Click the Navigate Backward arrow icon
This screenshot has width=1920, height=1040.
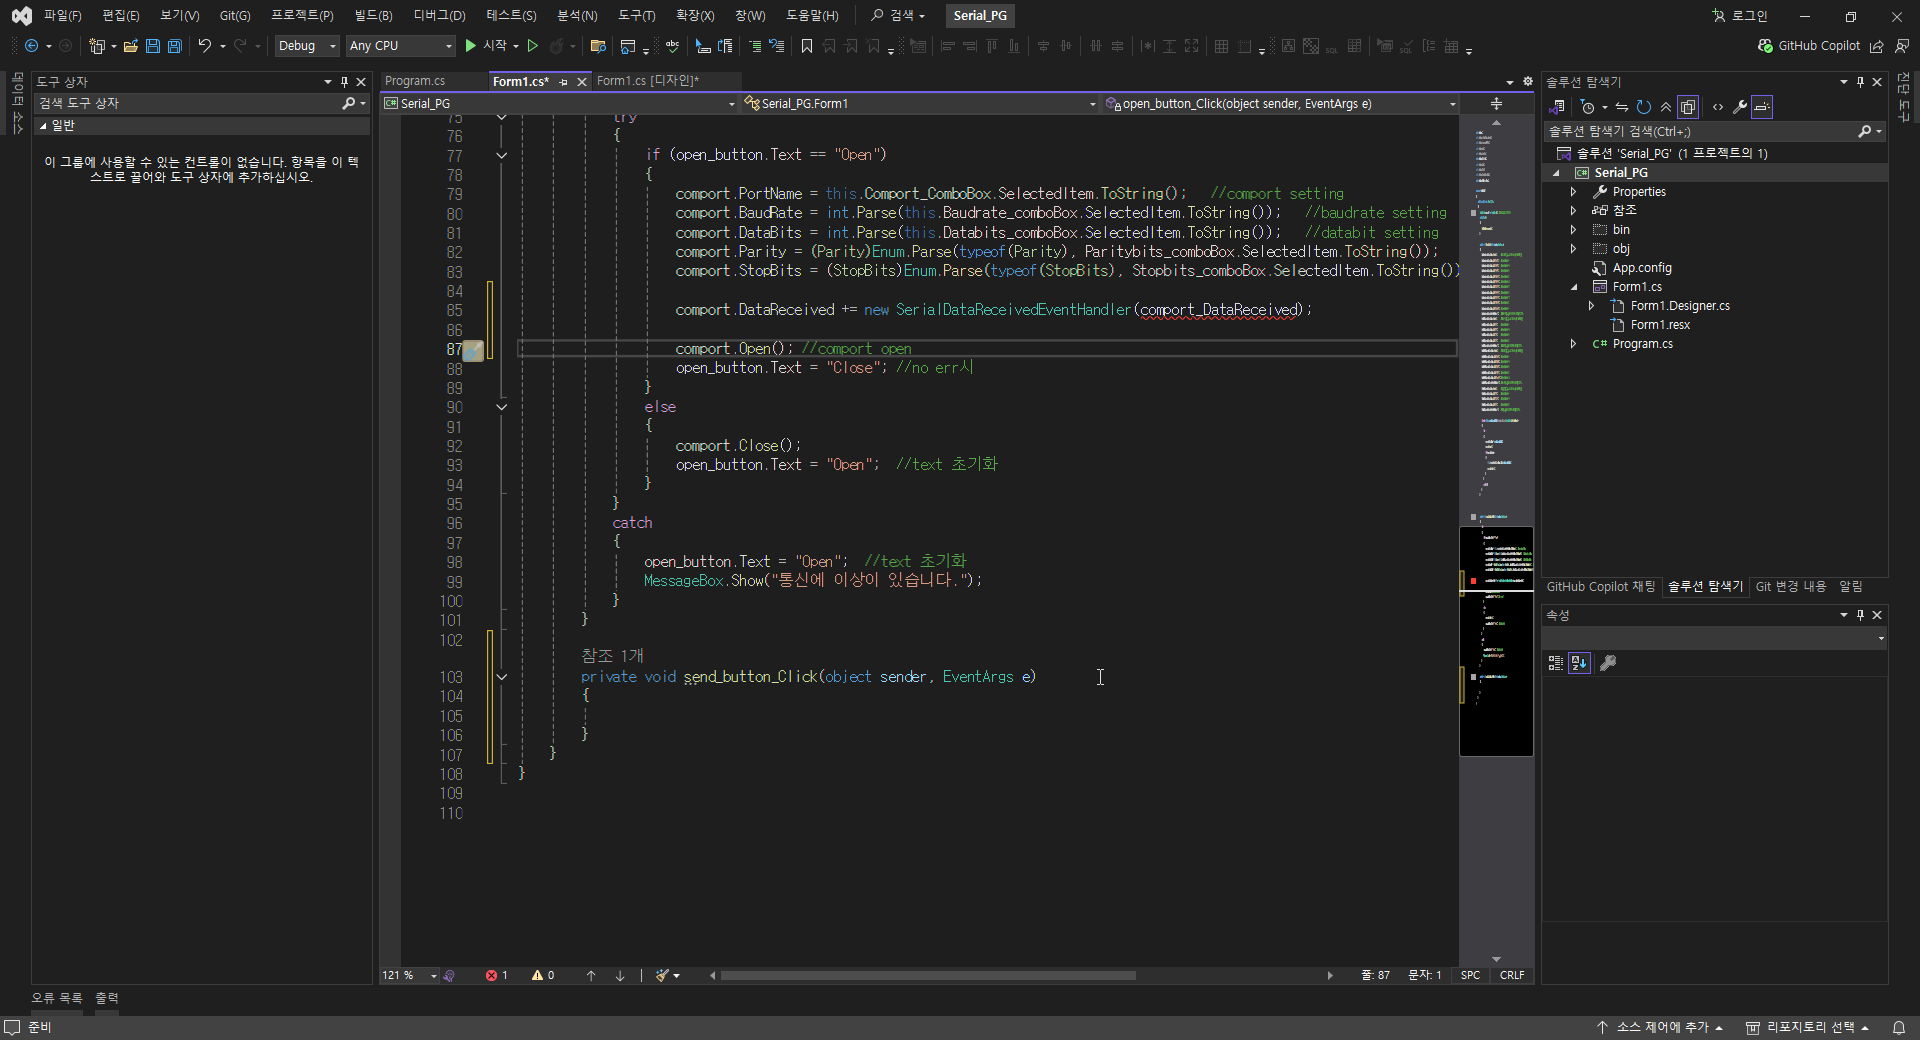31,46
